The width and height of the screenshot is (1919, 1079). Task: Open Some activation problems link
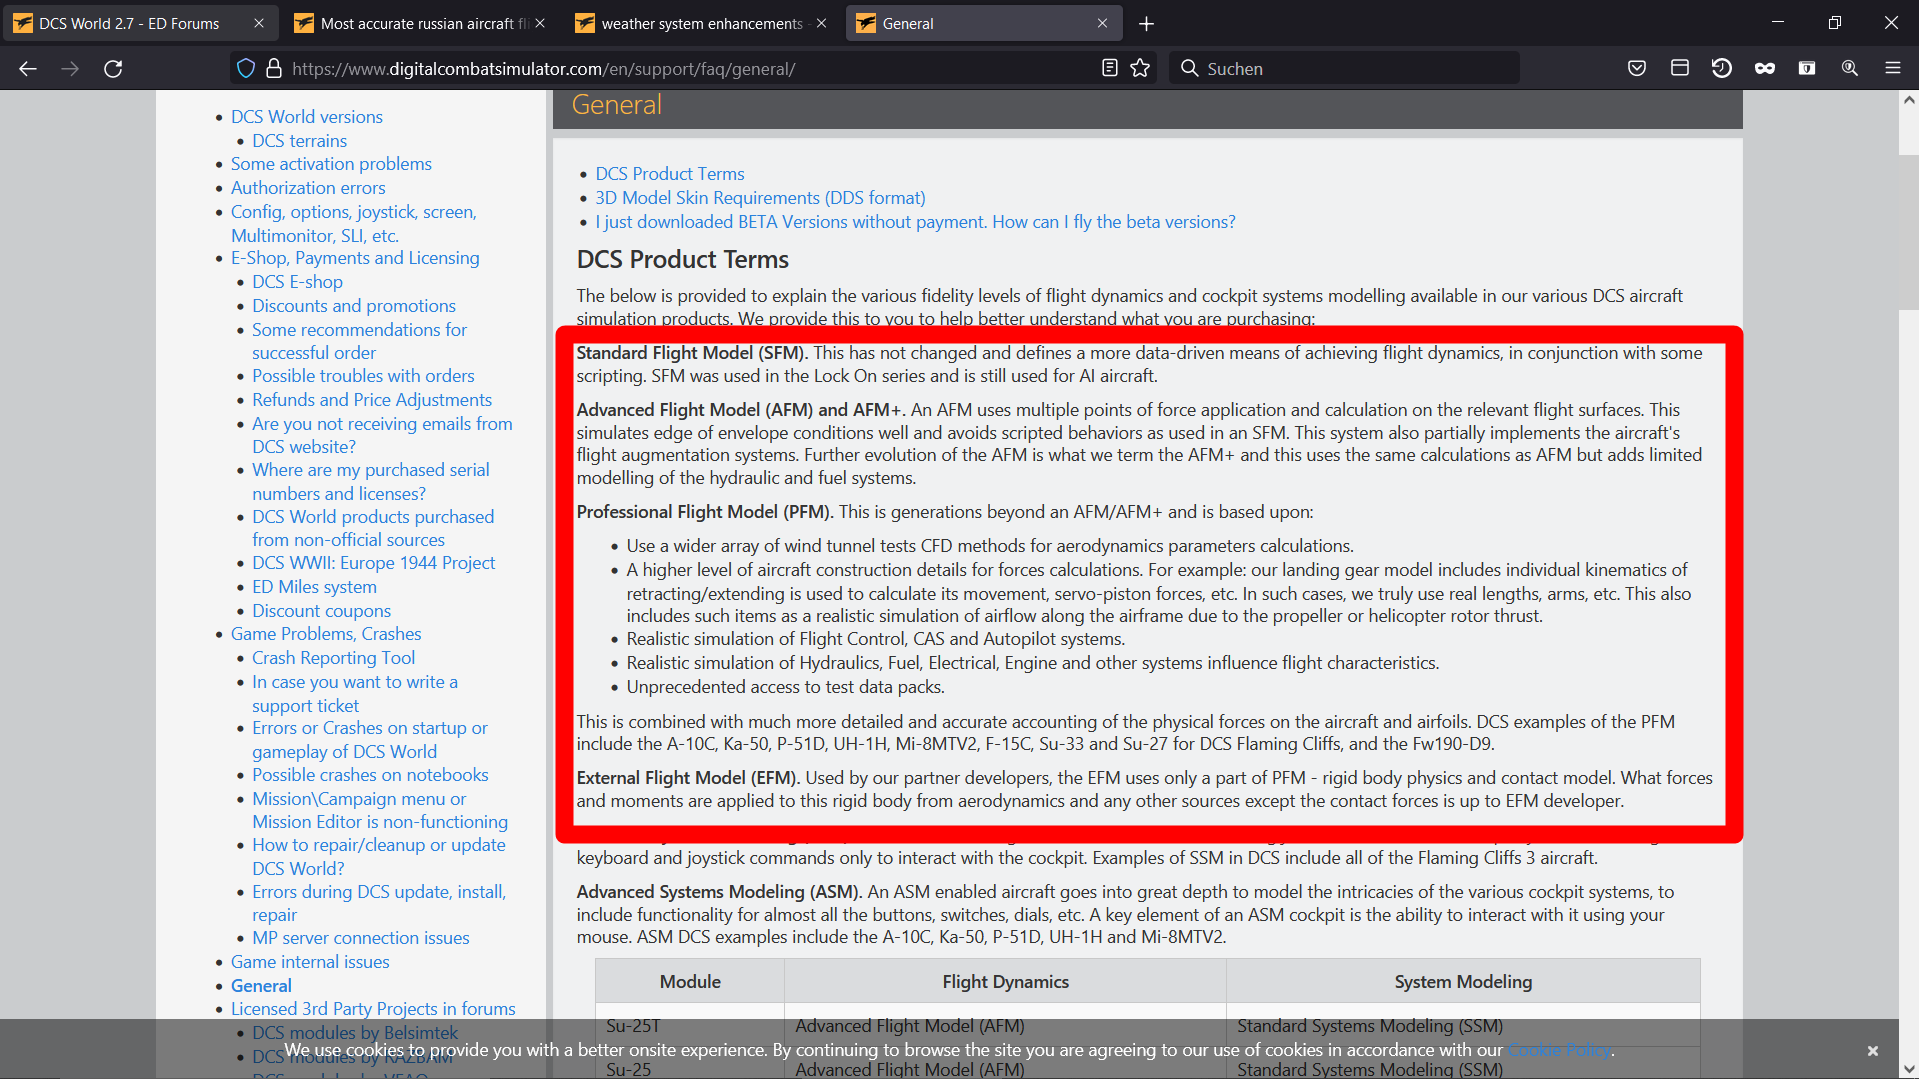click(331, 164)
